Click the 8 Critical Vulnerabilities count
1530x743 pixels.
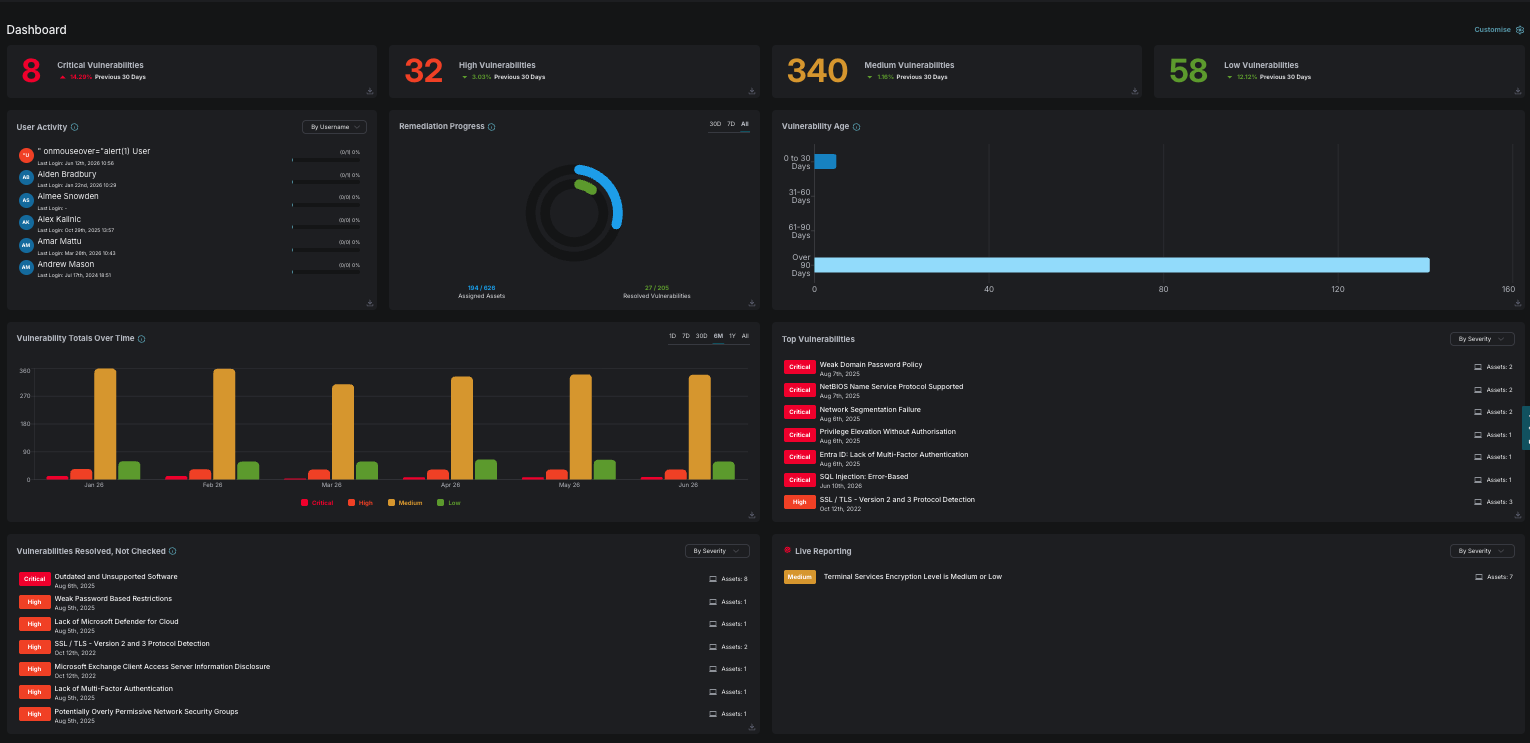(31, 71)
